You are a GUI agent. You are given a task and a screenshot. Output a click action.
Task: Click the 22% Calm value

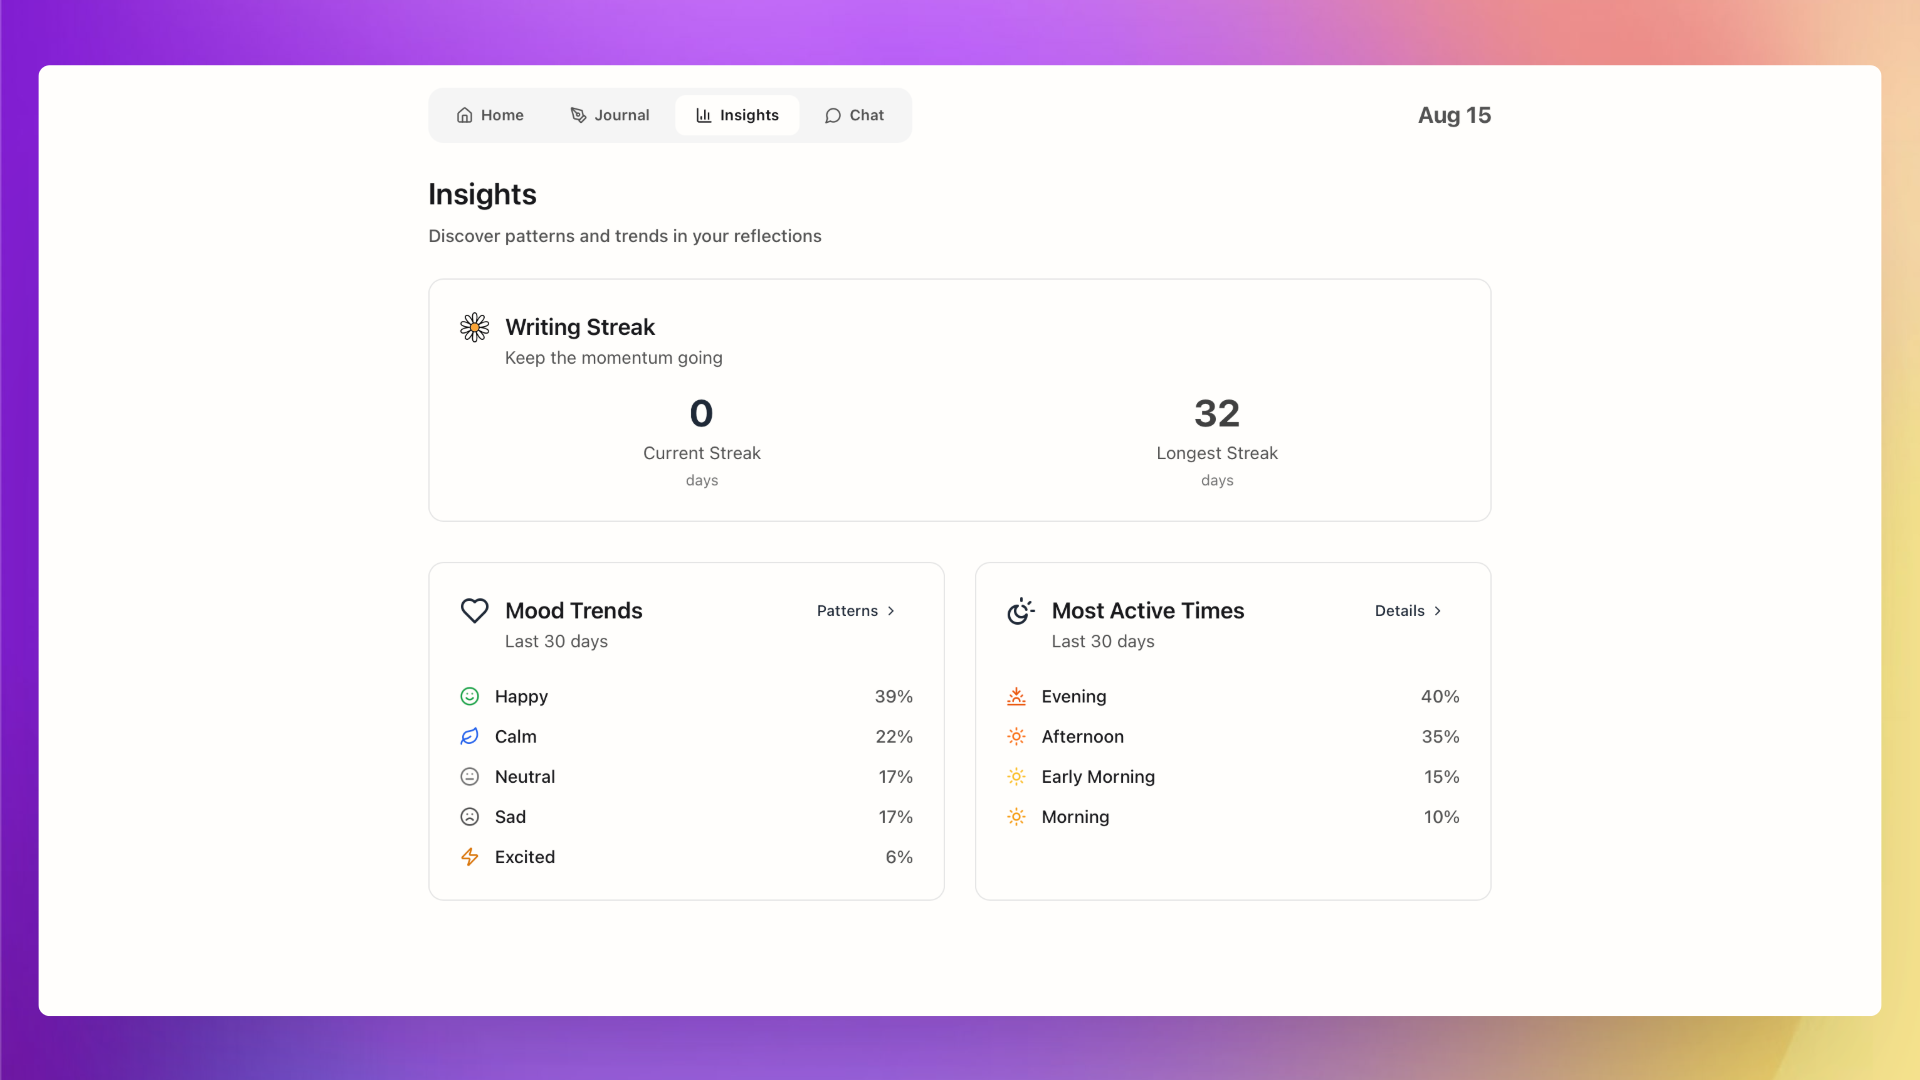(x=894, y=736)
